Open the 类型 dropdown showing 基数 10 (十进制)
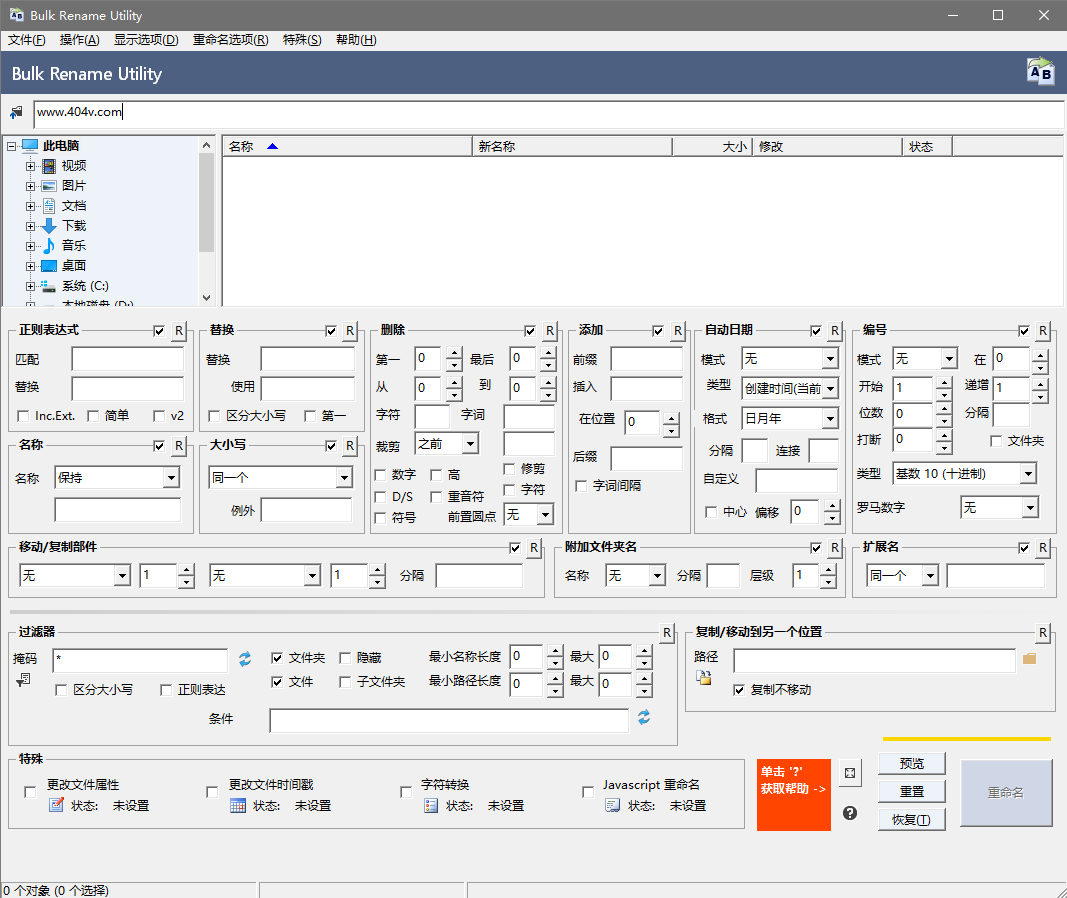Viewport: 1067px width, 898px height. 1027,474
